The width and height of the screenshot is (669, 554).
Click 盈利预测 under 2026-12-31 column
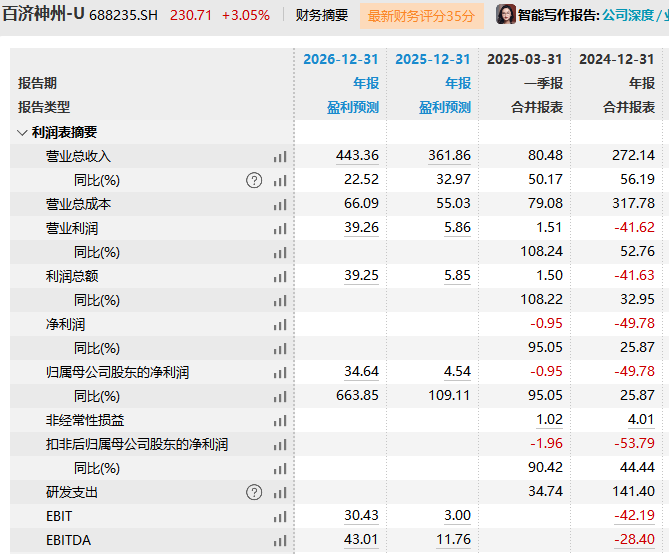click(x=353, y=107)
